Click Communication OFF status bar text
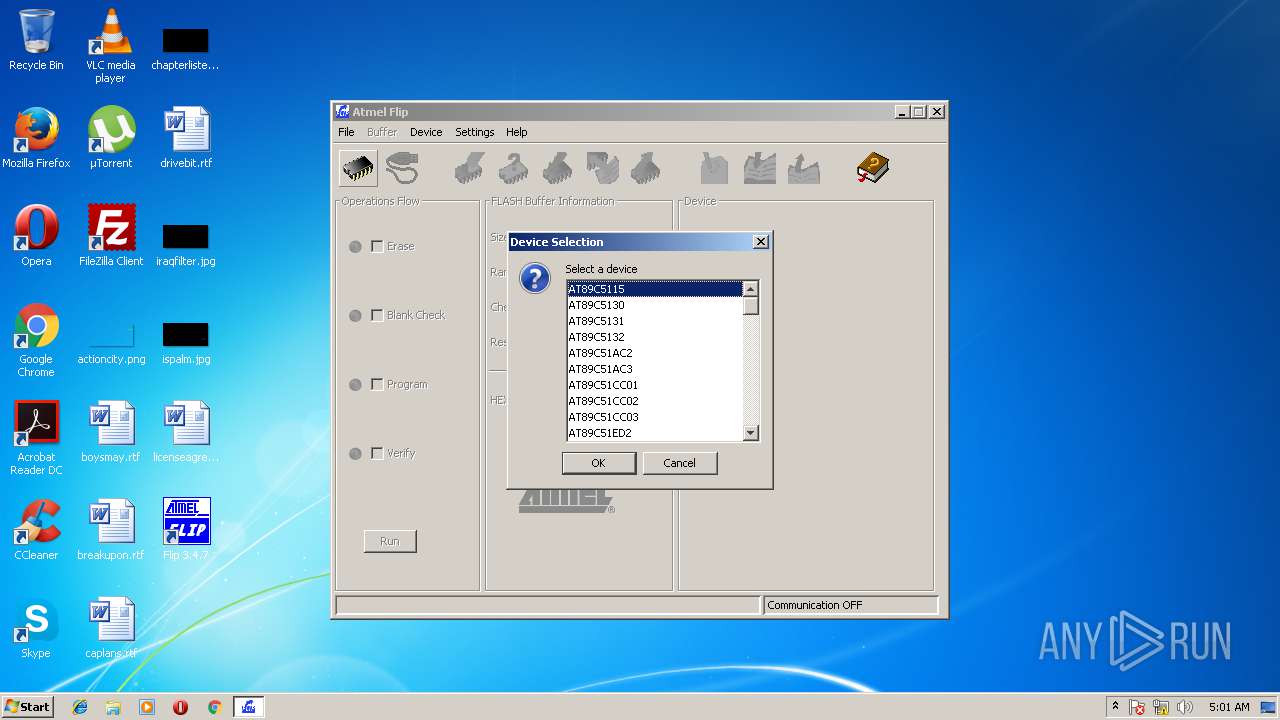This screenshot has height=720, width=1280. (815, 605)
